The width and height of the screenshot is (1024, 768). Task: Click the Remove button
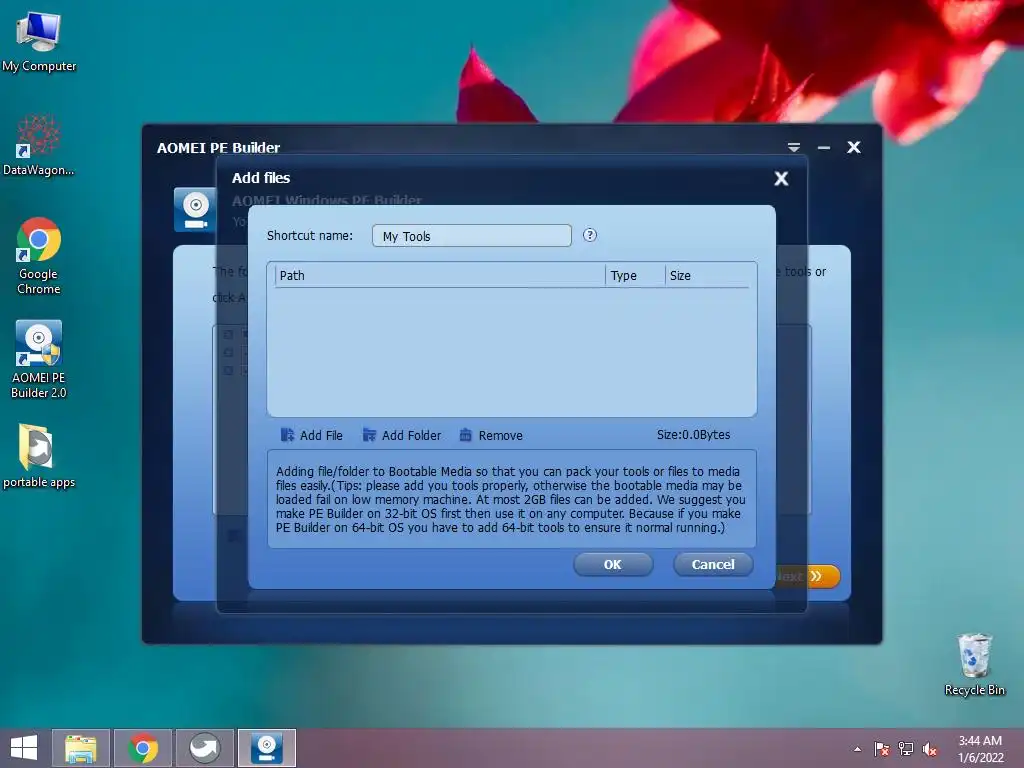pos(490,435)
